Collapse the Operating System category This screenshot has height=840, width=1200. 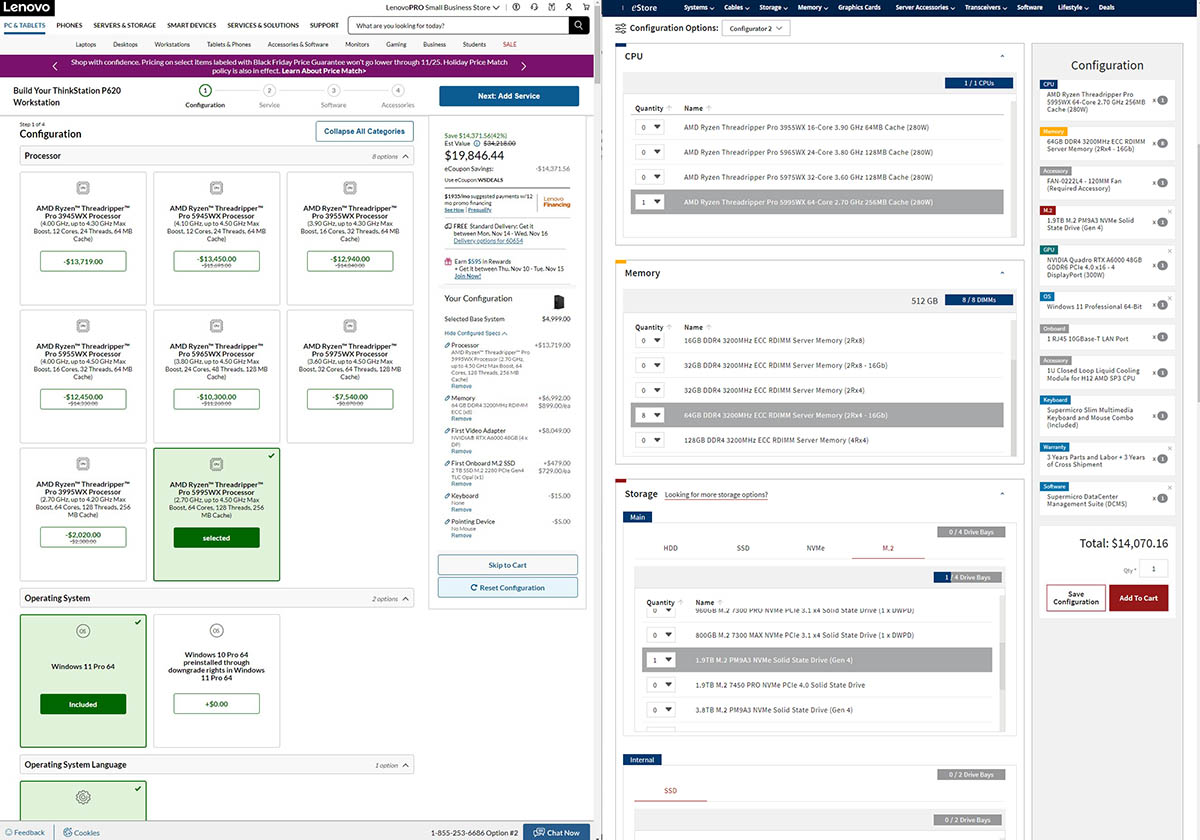click(406, 599)
